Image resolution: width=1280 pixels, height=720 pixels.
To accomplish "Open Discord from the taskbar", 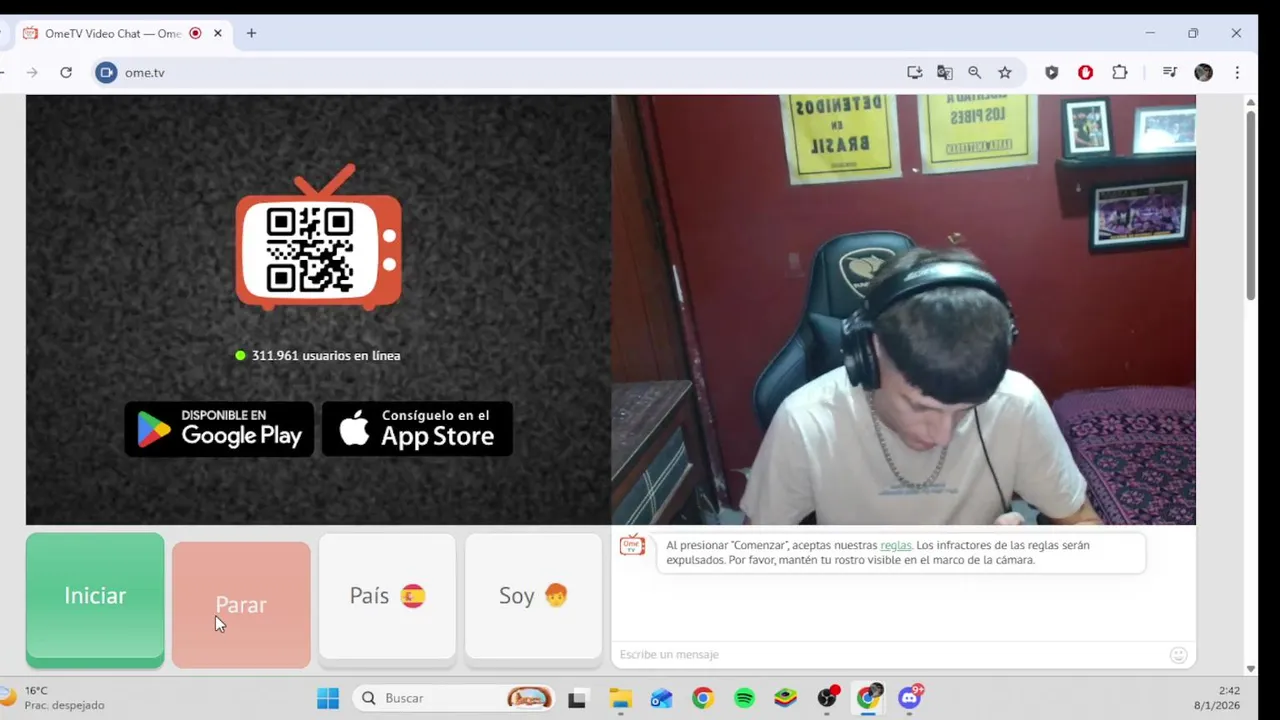I will pyautogui.click(x=910, y=698).
